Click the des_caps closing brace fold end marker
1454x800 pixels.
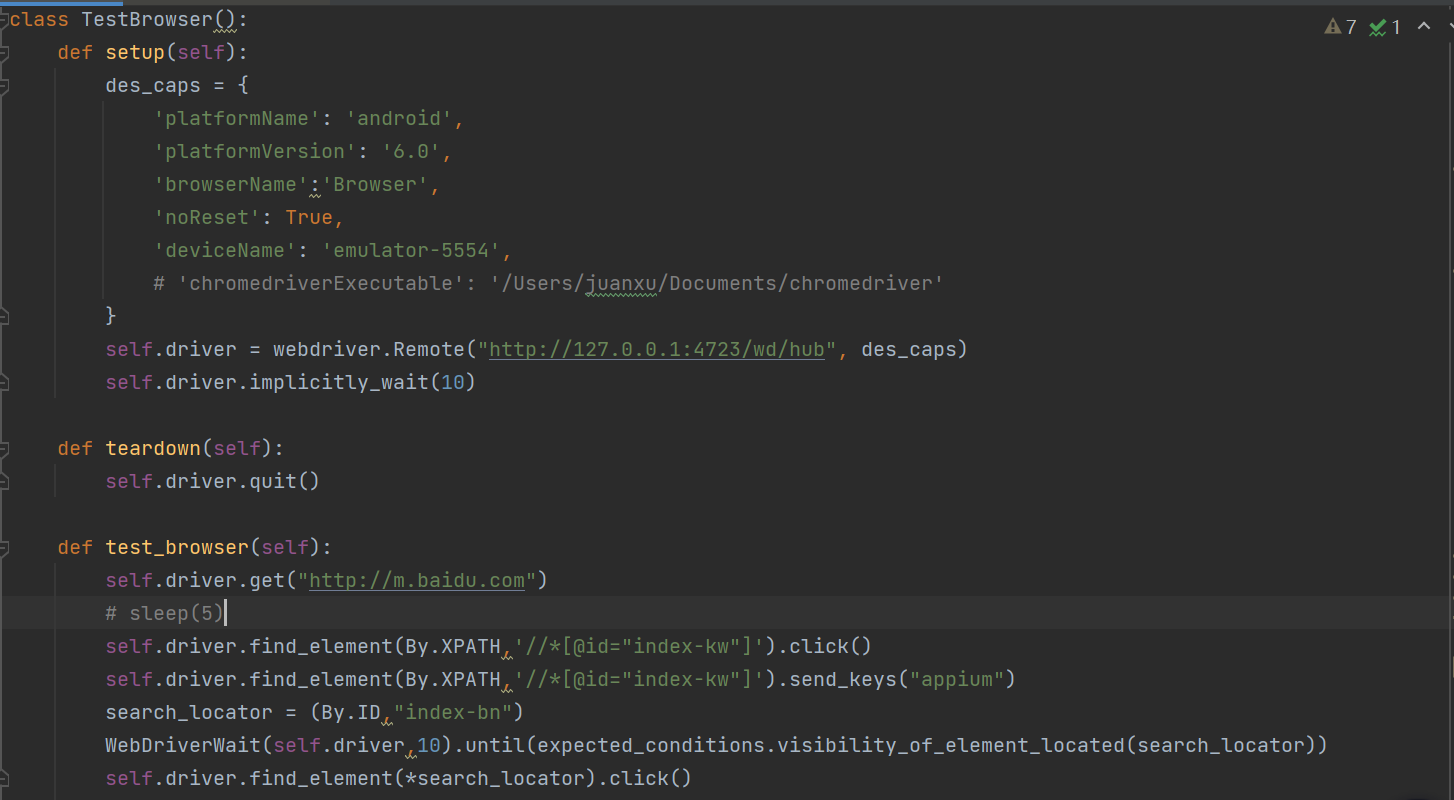4,316
